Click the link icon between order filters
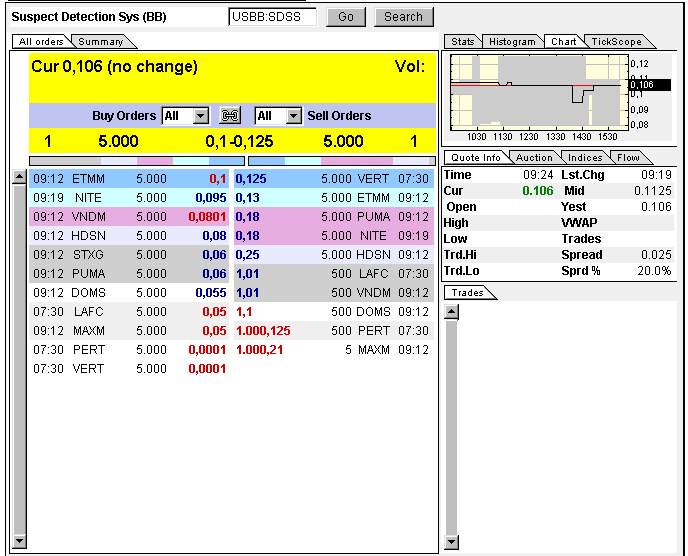The image size is (688, 556). point(230,116)
